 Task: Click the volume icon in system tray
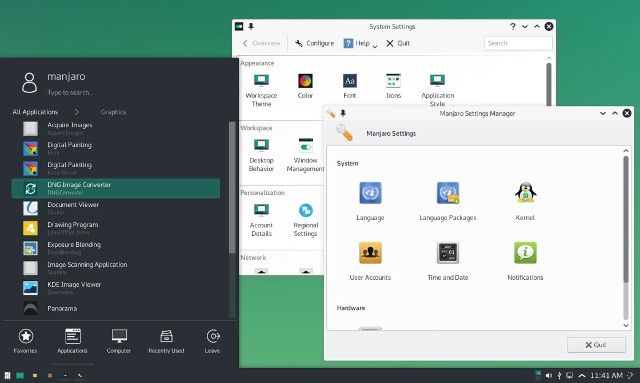[549, 375]
